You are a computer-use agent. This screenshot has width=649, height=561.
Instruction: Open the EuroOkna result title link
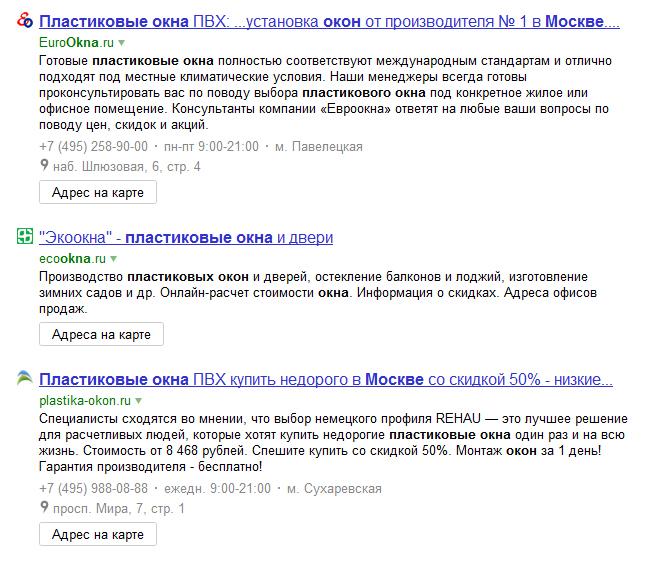[x=329, y=22]
